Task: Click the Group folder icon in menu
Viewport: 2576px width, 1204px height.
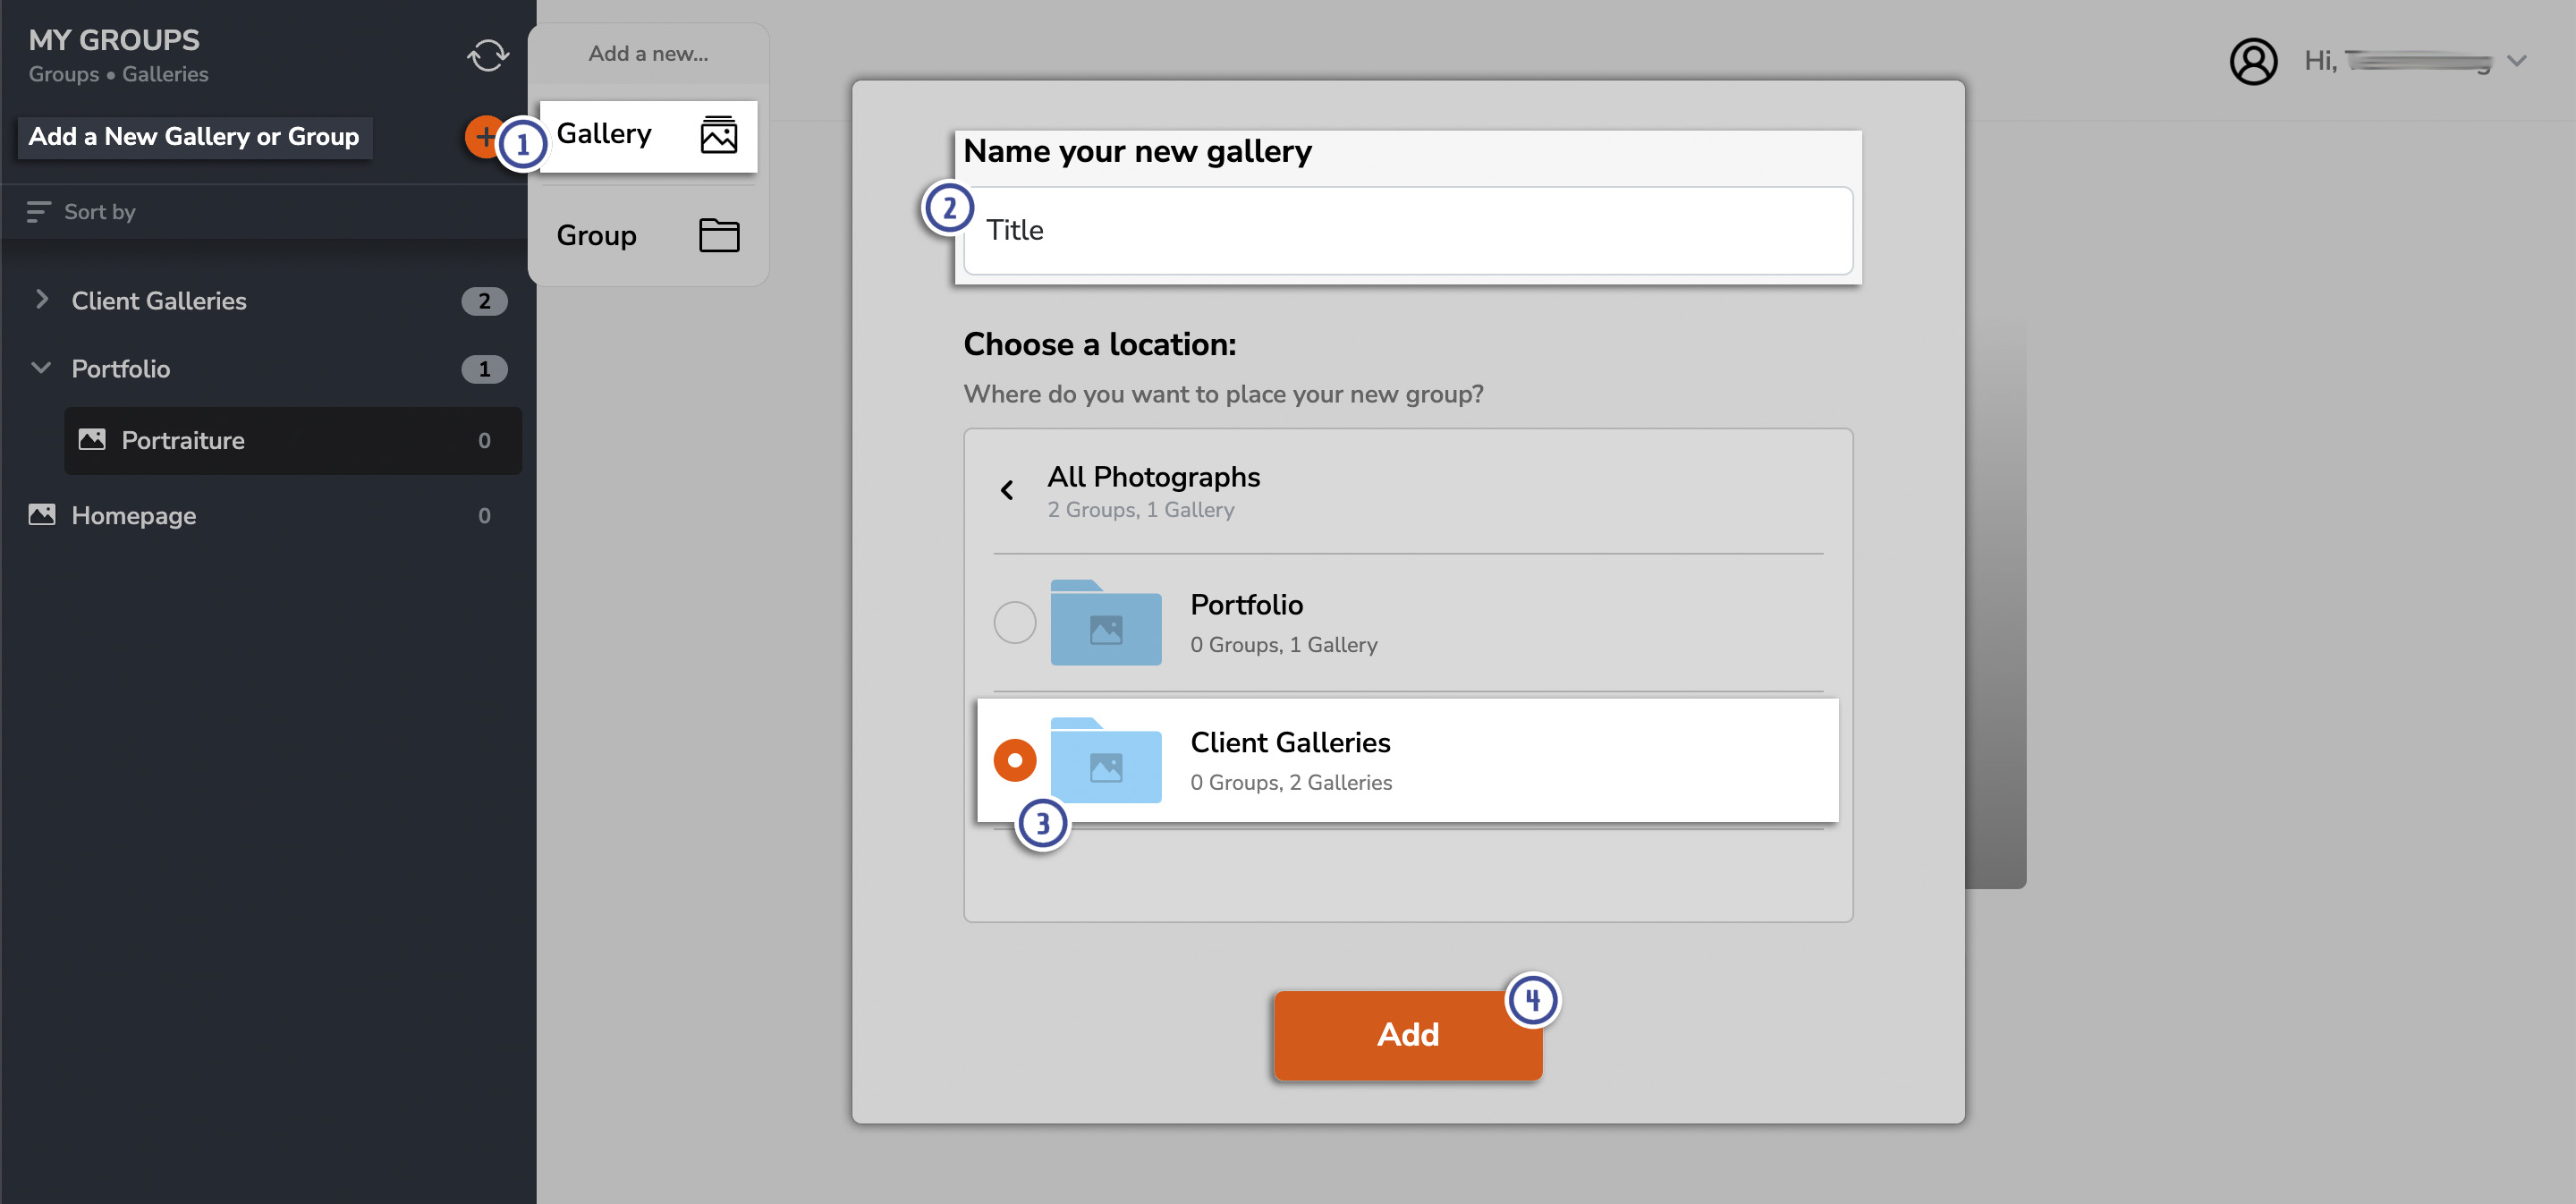Action: pyautogui.click(x=718, y=235)
